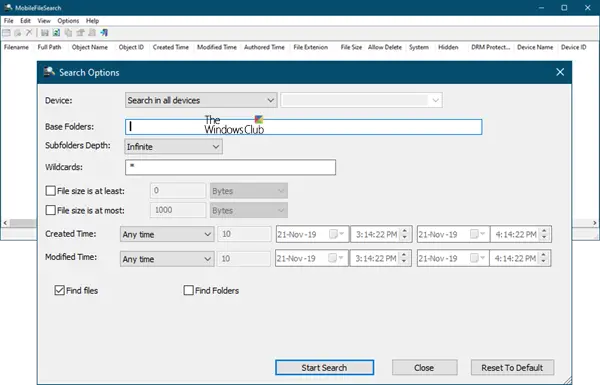Sort by the Object Name column header
The image size is (600, 385).
90,47
